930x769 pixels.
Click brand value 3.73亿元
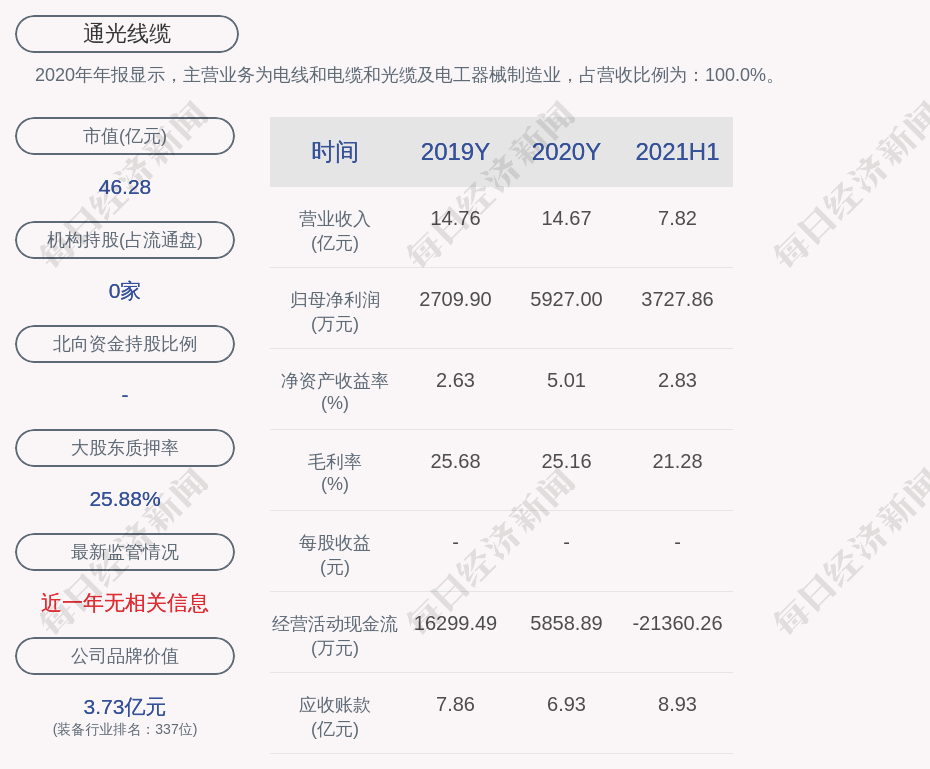(x=125, y=707)
